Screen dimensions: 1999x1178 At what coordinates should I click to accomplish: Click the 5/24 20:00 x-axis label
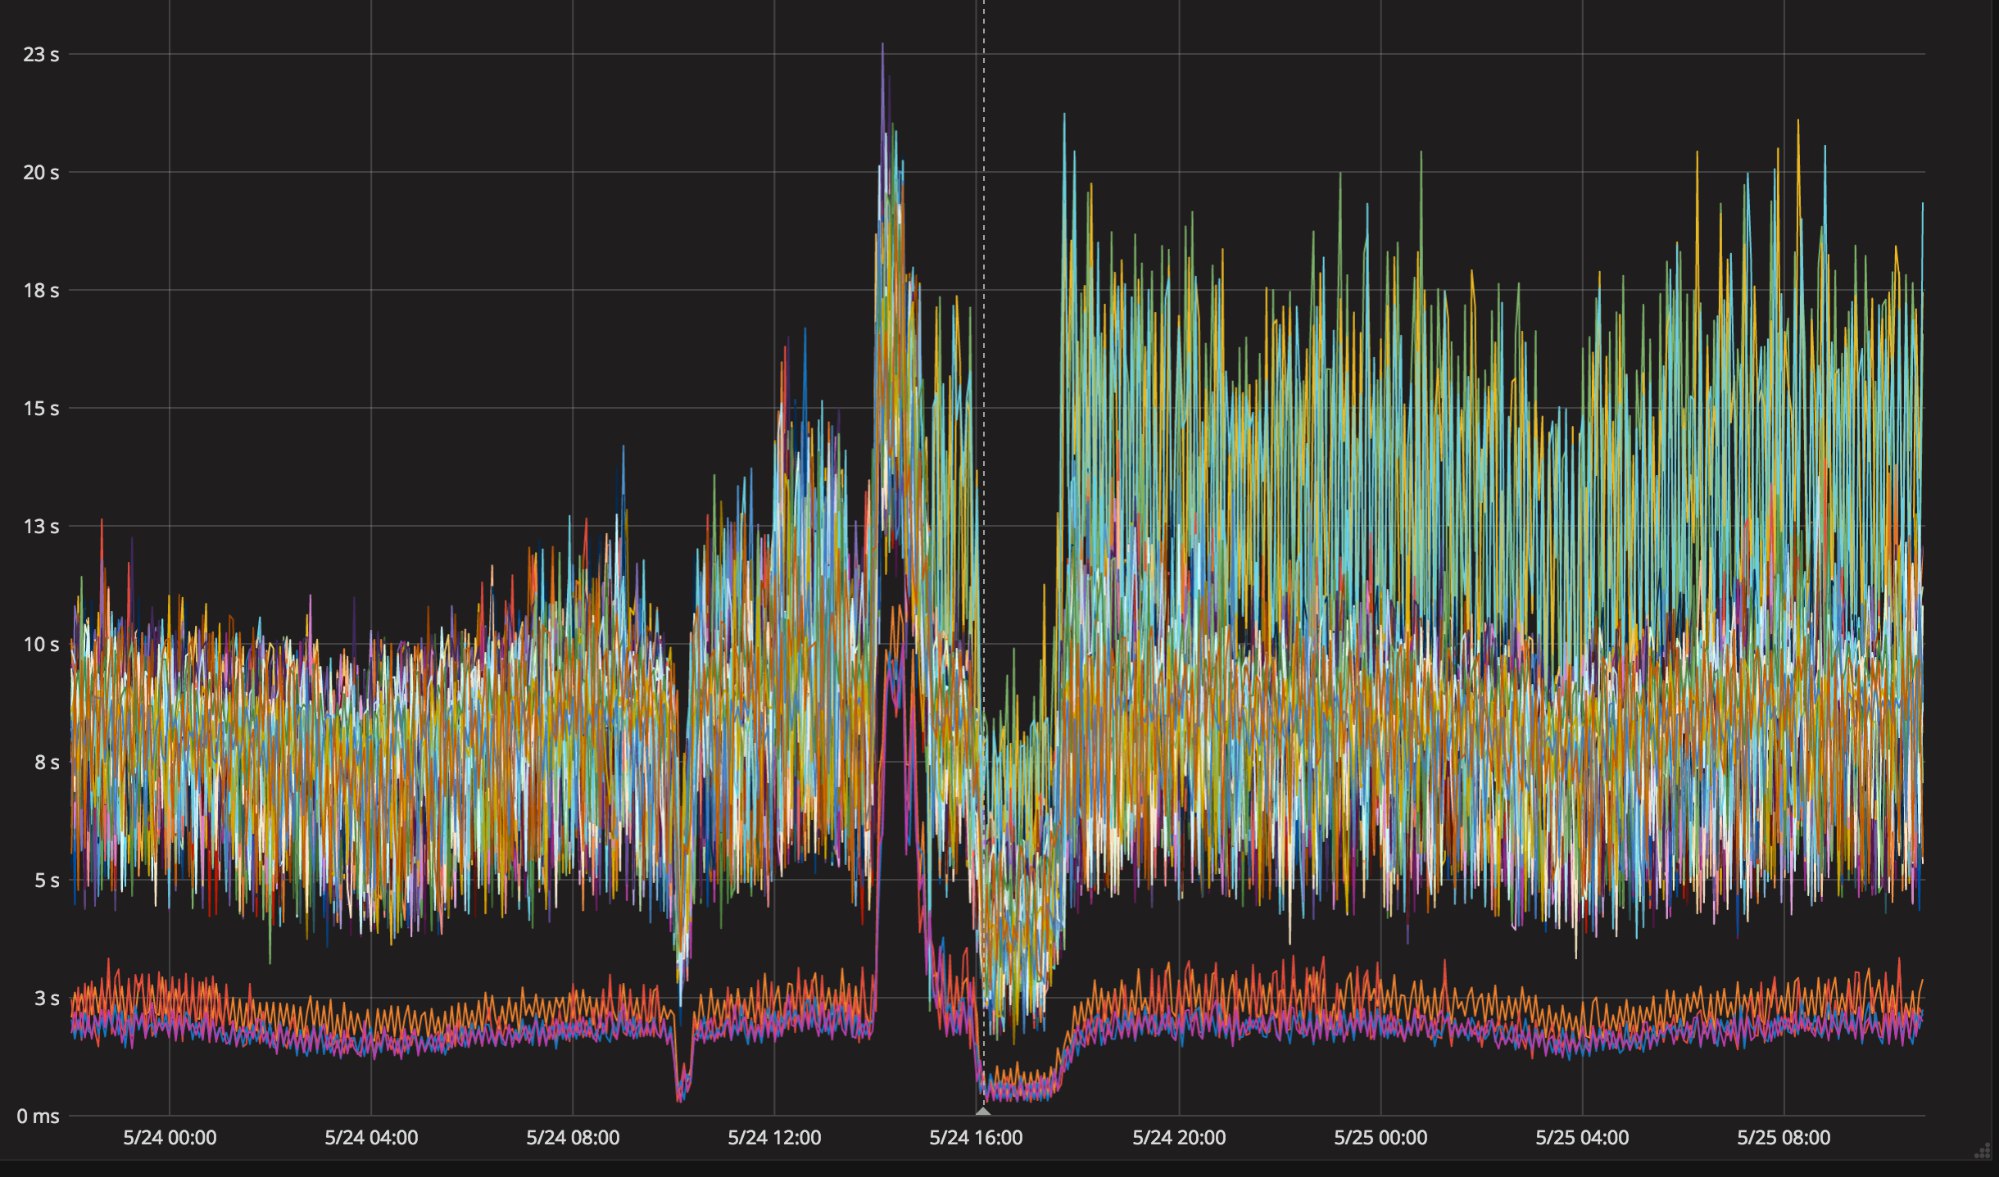click(1179, 1138)
